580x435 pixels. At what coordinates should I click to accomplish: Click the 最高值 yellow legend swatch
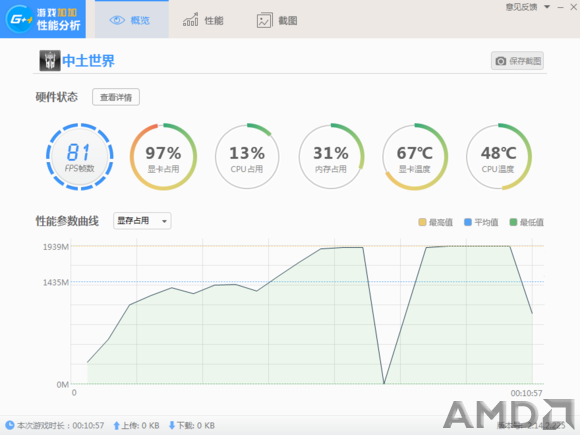point(422,222)
